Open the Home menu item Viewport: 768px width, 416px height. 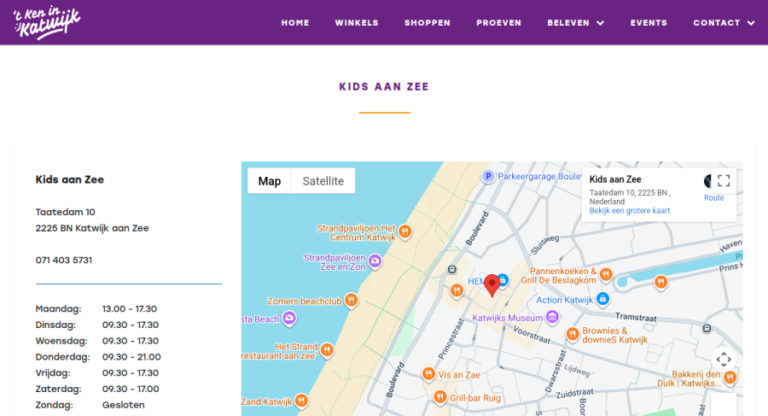pyautogui.click(x=295, y=23)
